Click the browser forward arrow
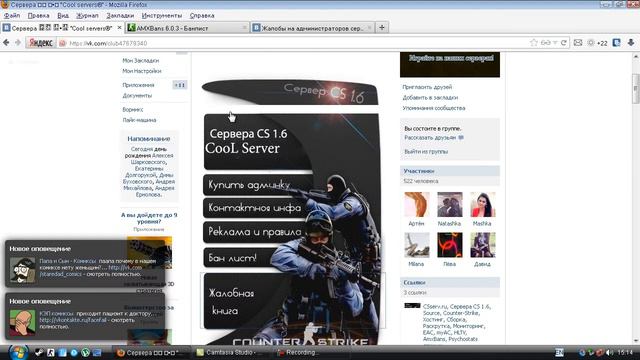This screenshot has width=640, height=360. 18,42
